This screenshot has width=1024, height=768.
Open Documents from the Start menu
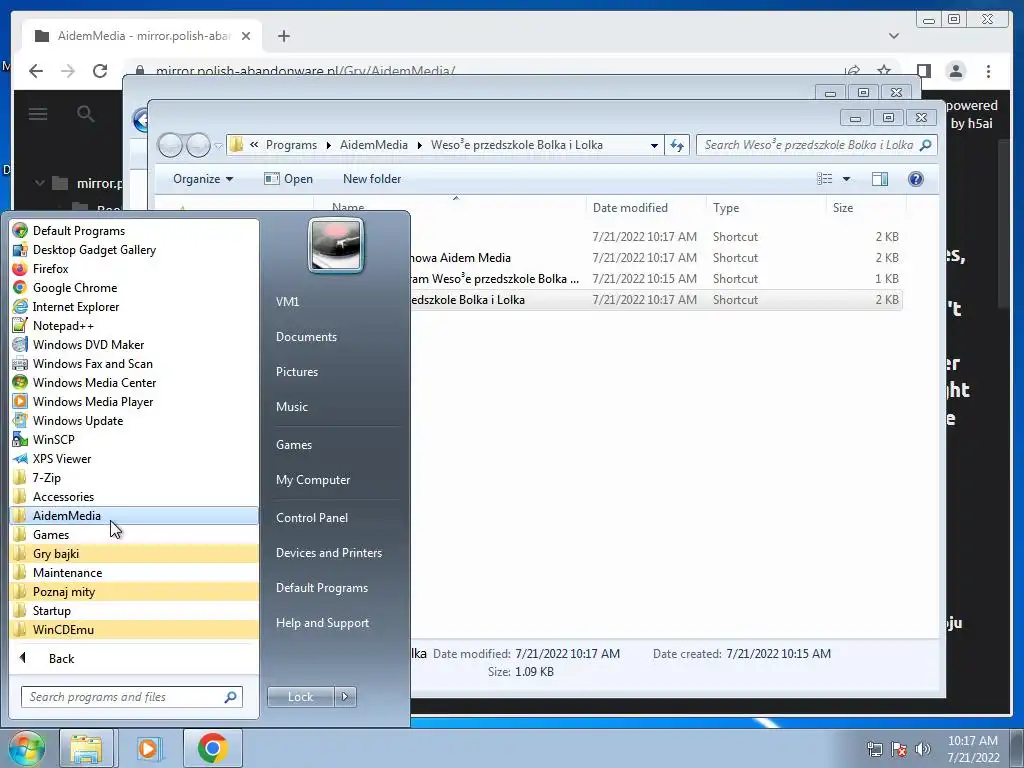coord(306,337)
